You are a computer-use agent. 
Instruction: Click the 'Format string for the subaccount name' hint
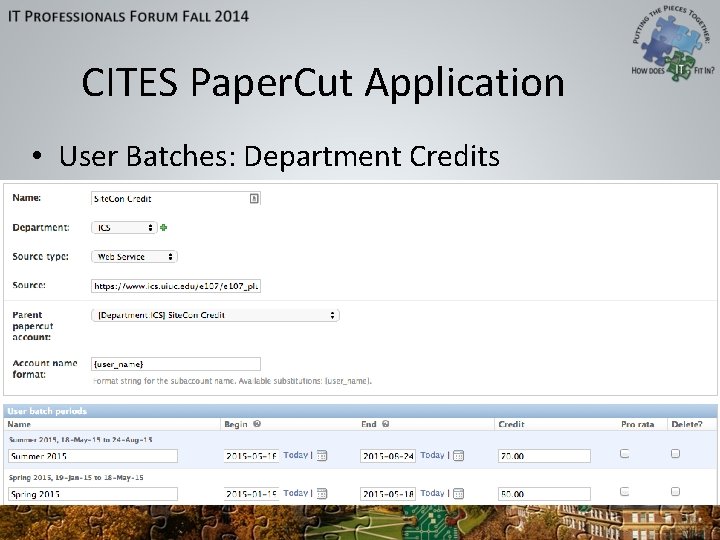tap(232, 381)
